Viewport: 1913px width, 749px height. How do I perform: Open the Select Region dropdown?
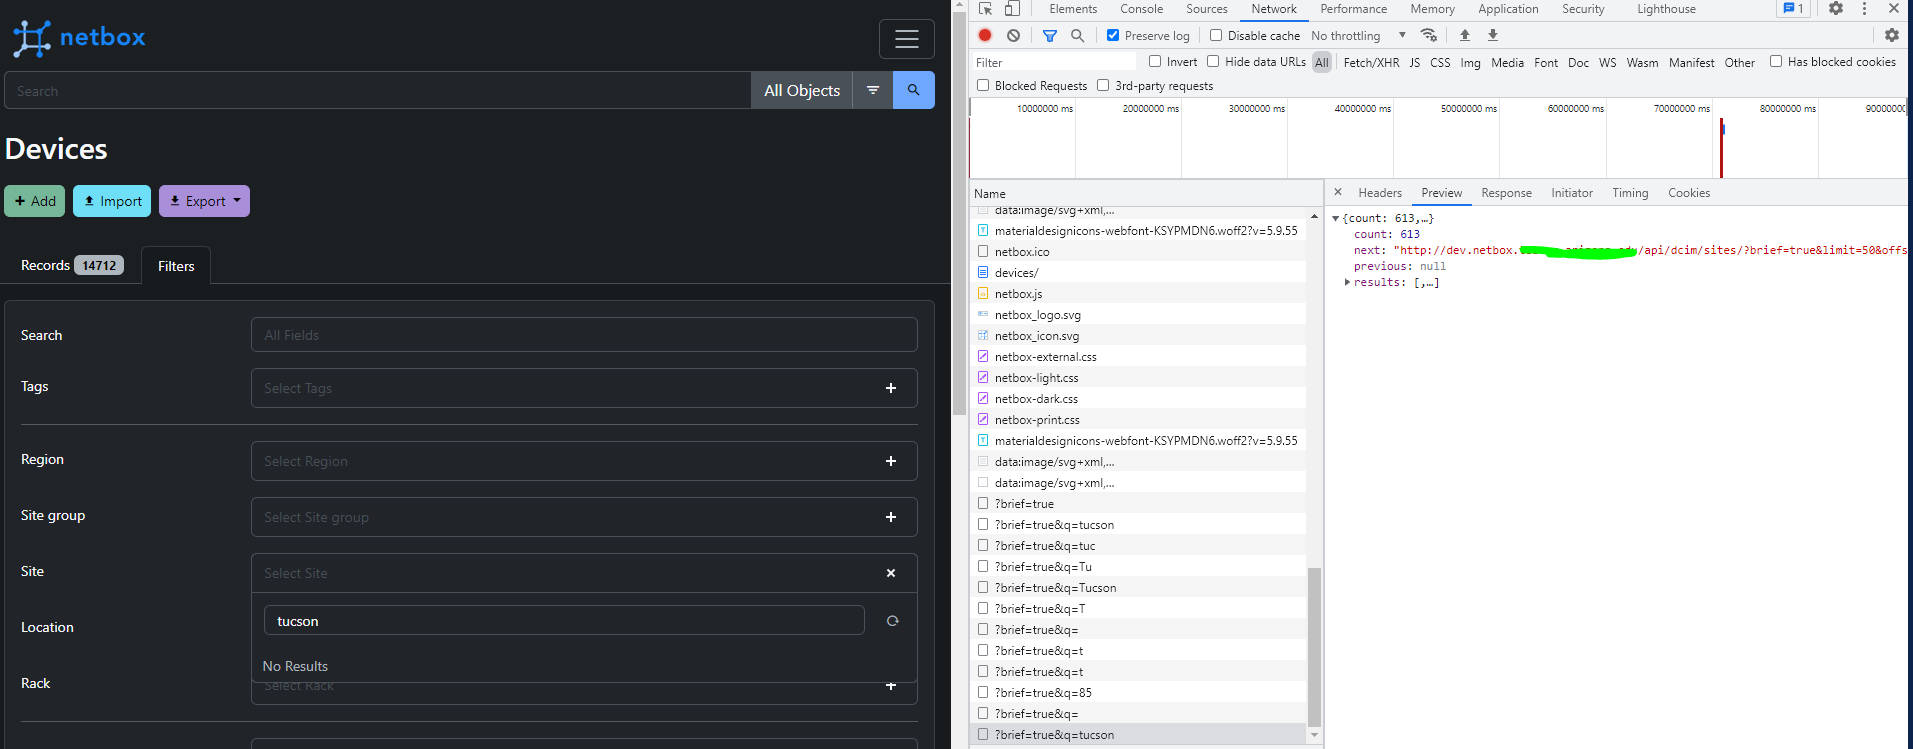click(x=584, y=461)
